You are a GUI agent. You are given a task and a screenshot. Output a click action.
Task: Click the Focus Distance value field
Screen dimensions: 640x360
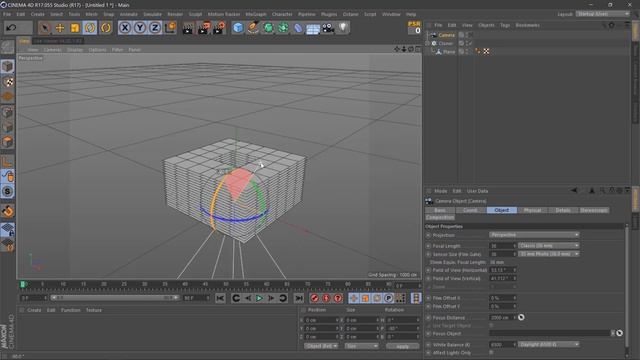click(502, 317)
